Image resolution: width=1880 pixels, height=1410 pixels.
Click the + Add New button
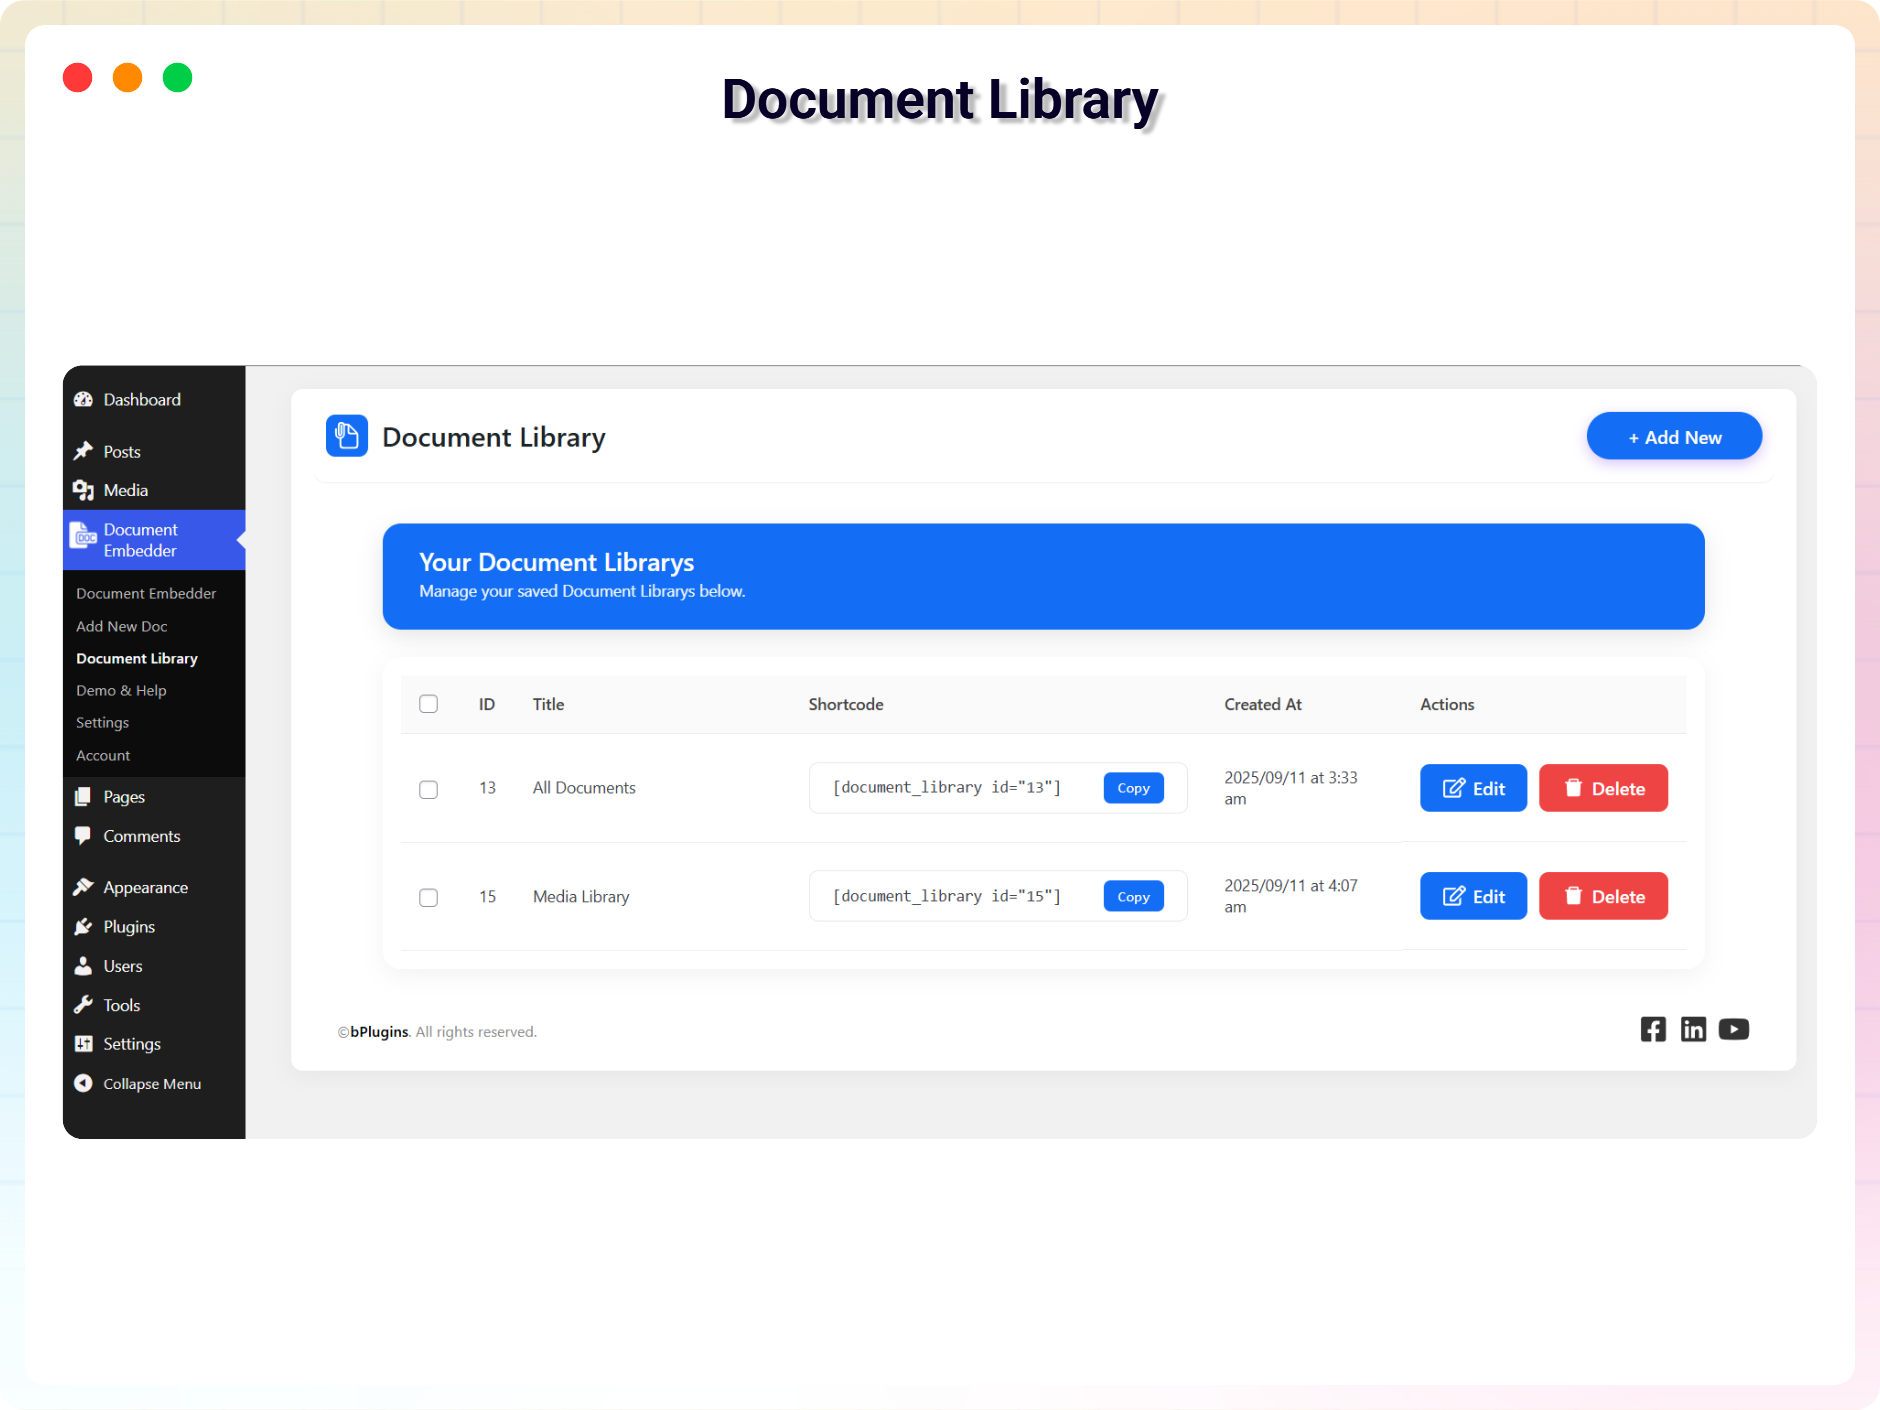(x=1674, y=436)
